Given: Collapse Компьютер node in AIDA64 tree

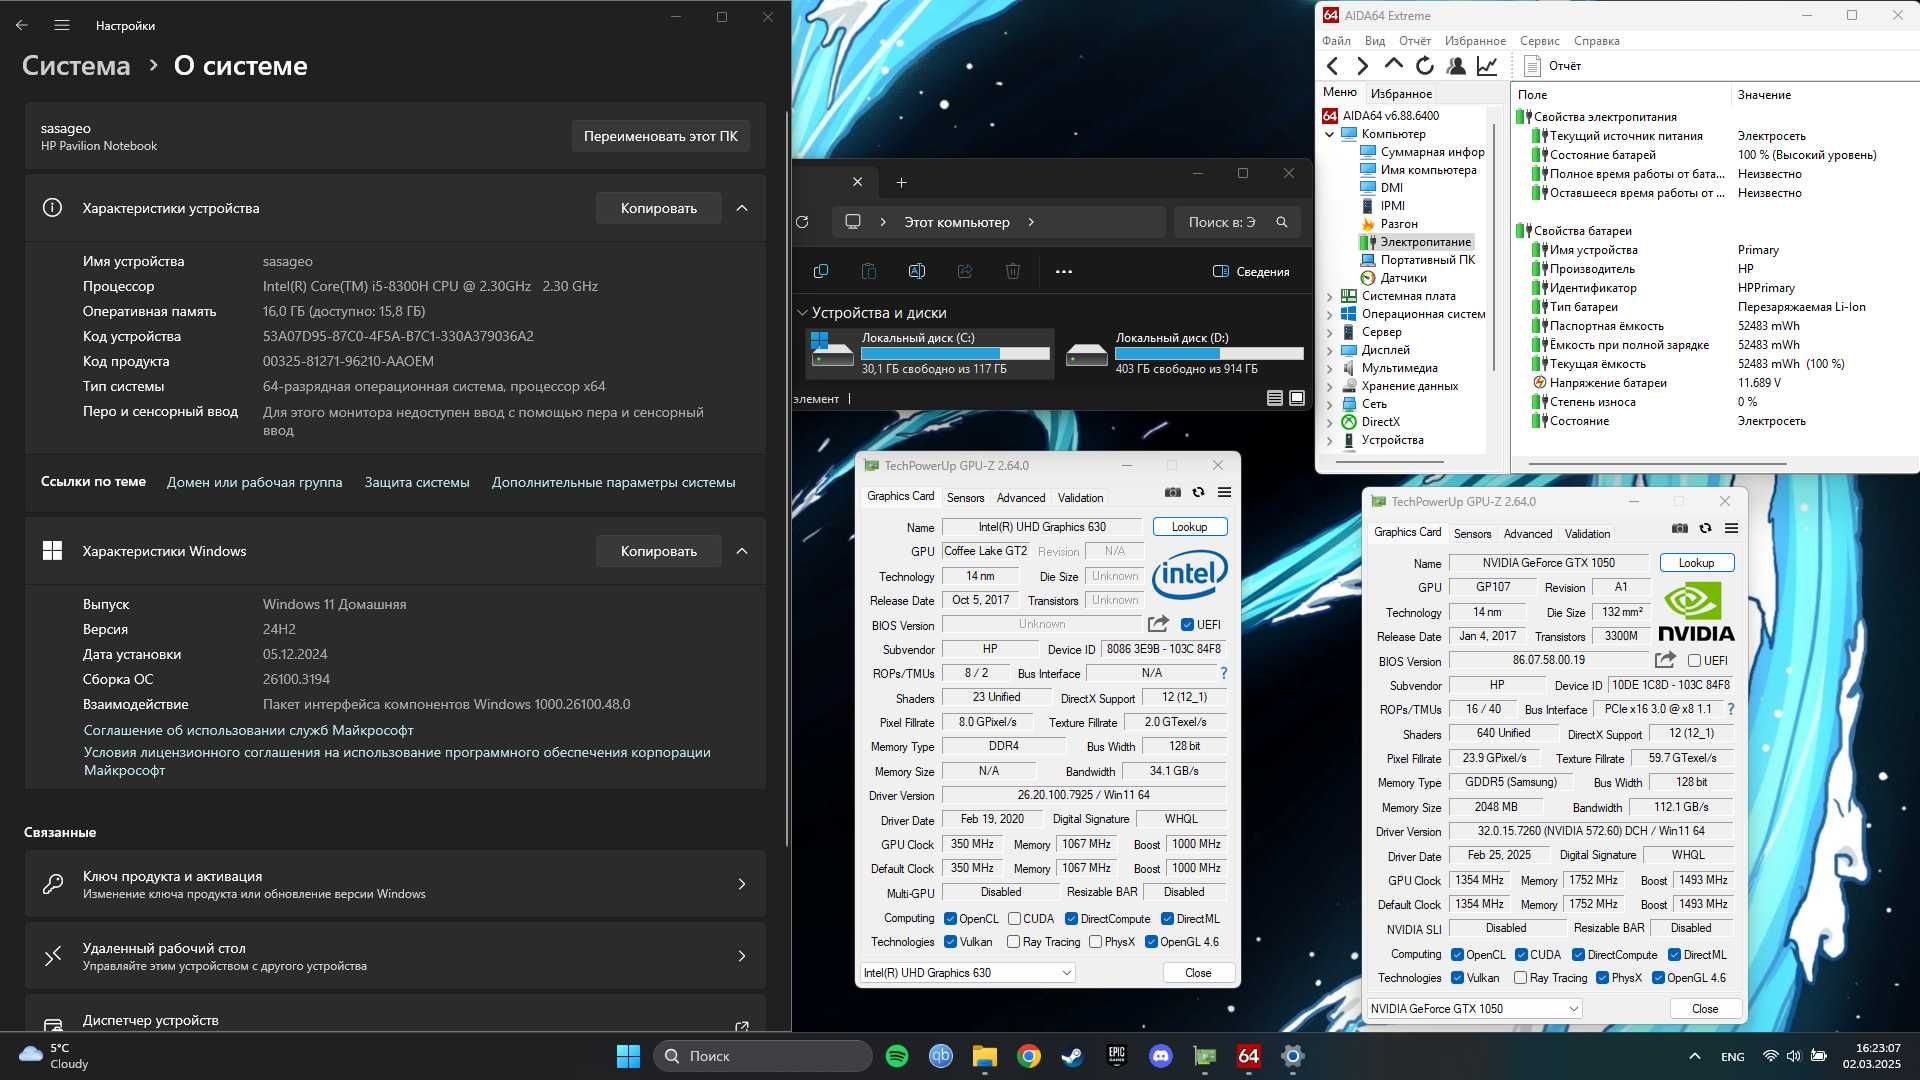Looking at the screenshot, I should click(1329, 134).
